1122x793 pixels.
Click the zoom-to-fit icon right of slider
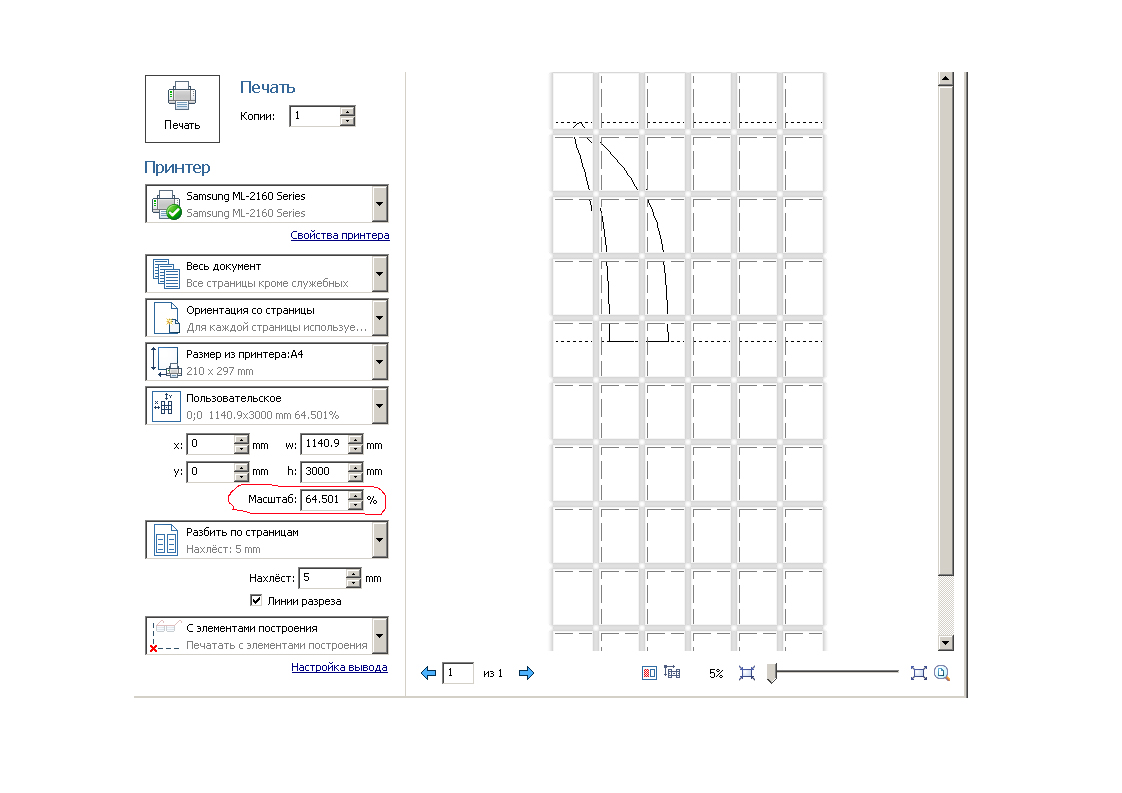[x=919, y=673]
